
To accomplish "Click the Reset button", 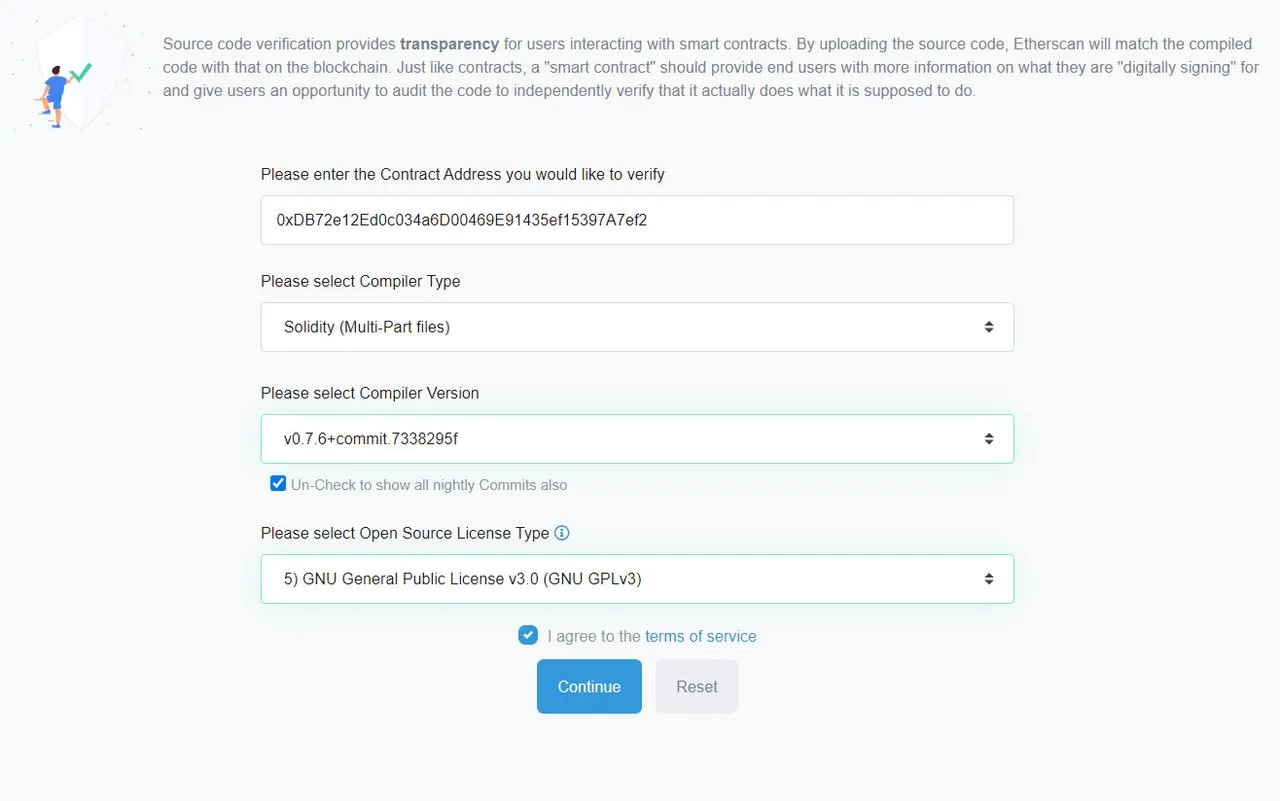I will coord(697,686).
